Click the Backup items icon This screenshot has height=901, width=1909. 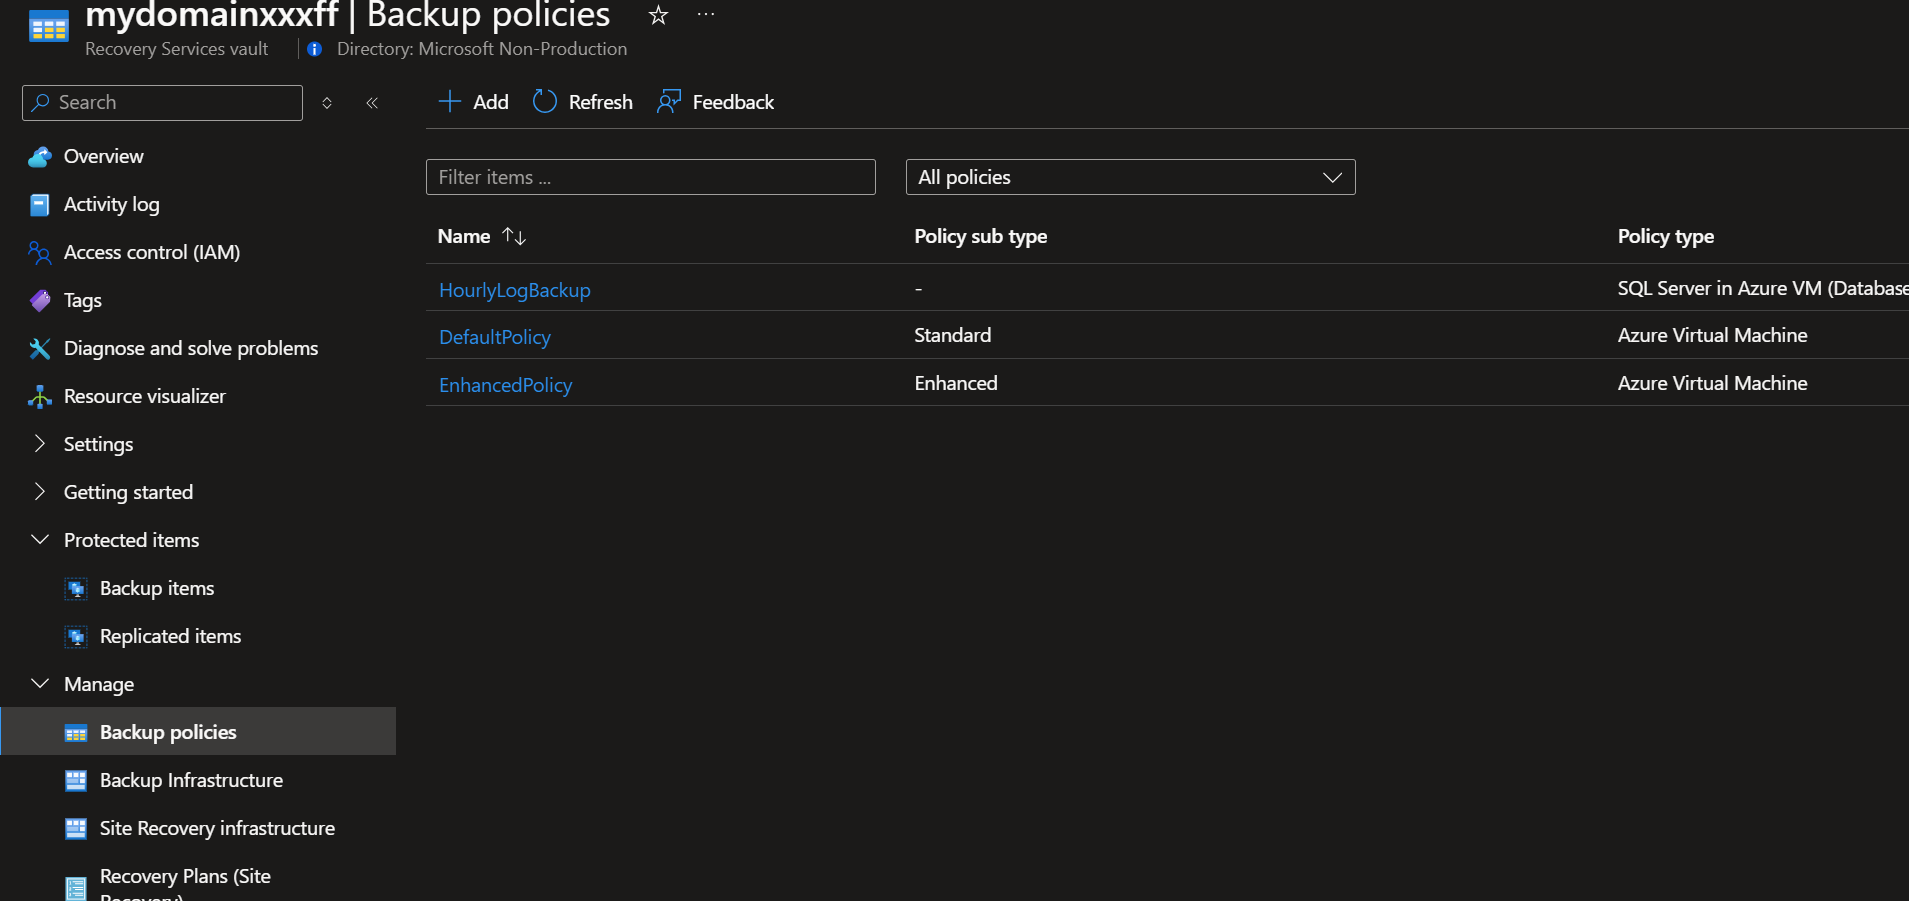click(76, 589)
